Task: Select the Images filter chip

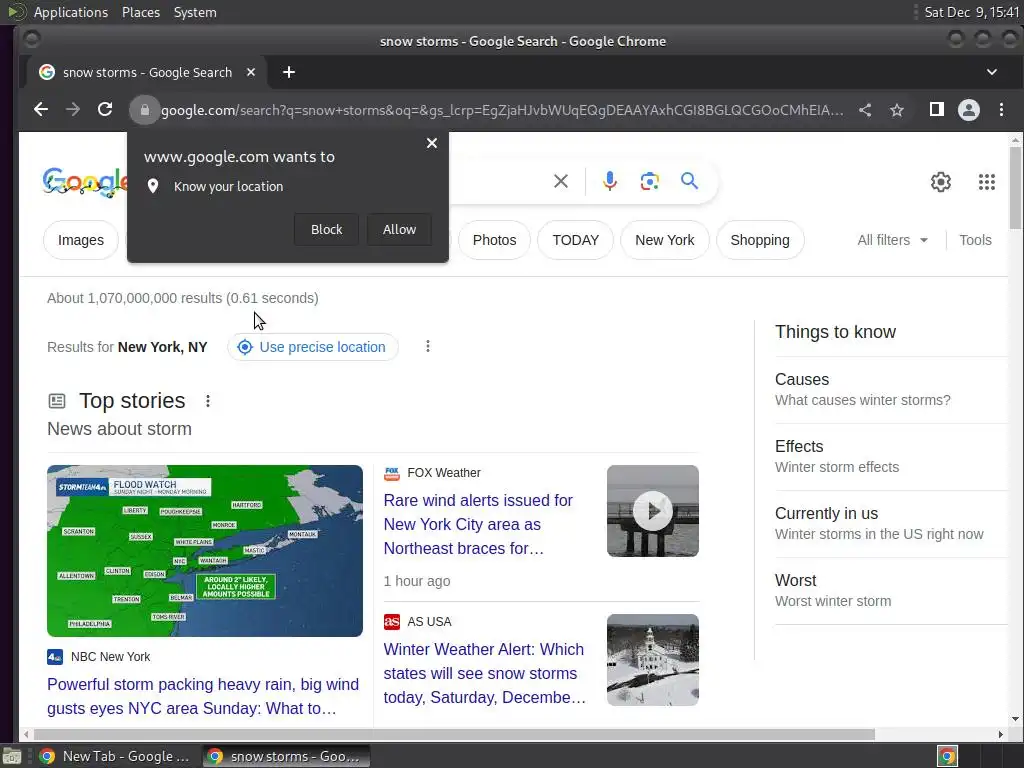Action: coord(81,240)
